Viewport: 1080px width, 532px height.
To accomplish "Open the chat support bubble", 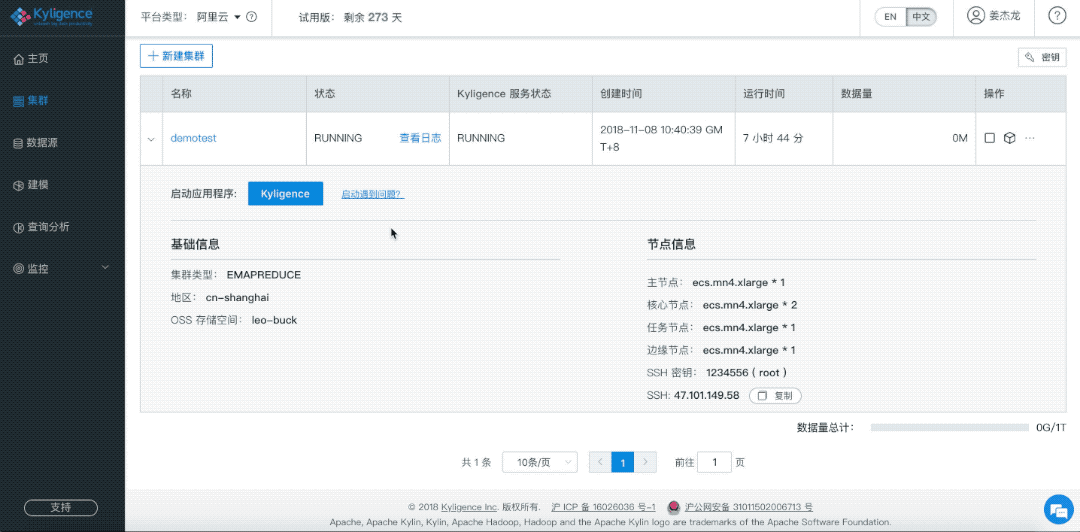I will point(1057,510).
